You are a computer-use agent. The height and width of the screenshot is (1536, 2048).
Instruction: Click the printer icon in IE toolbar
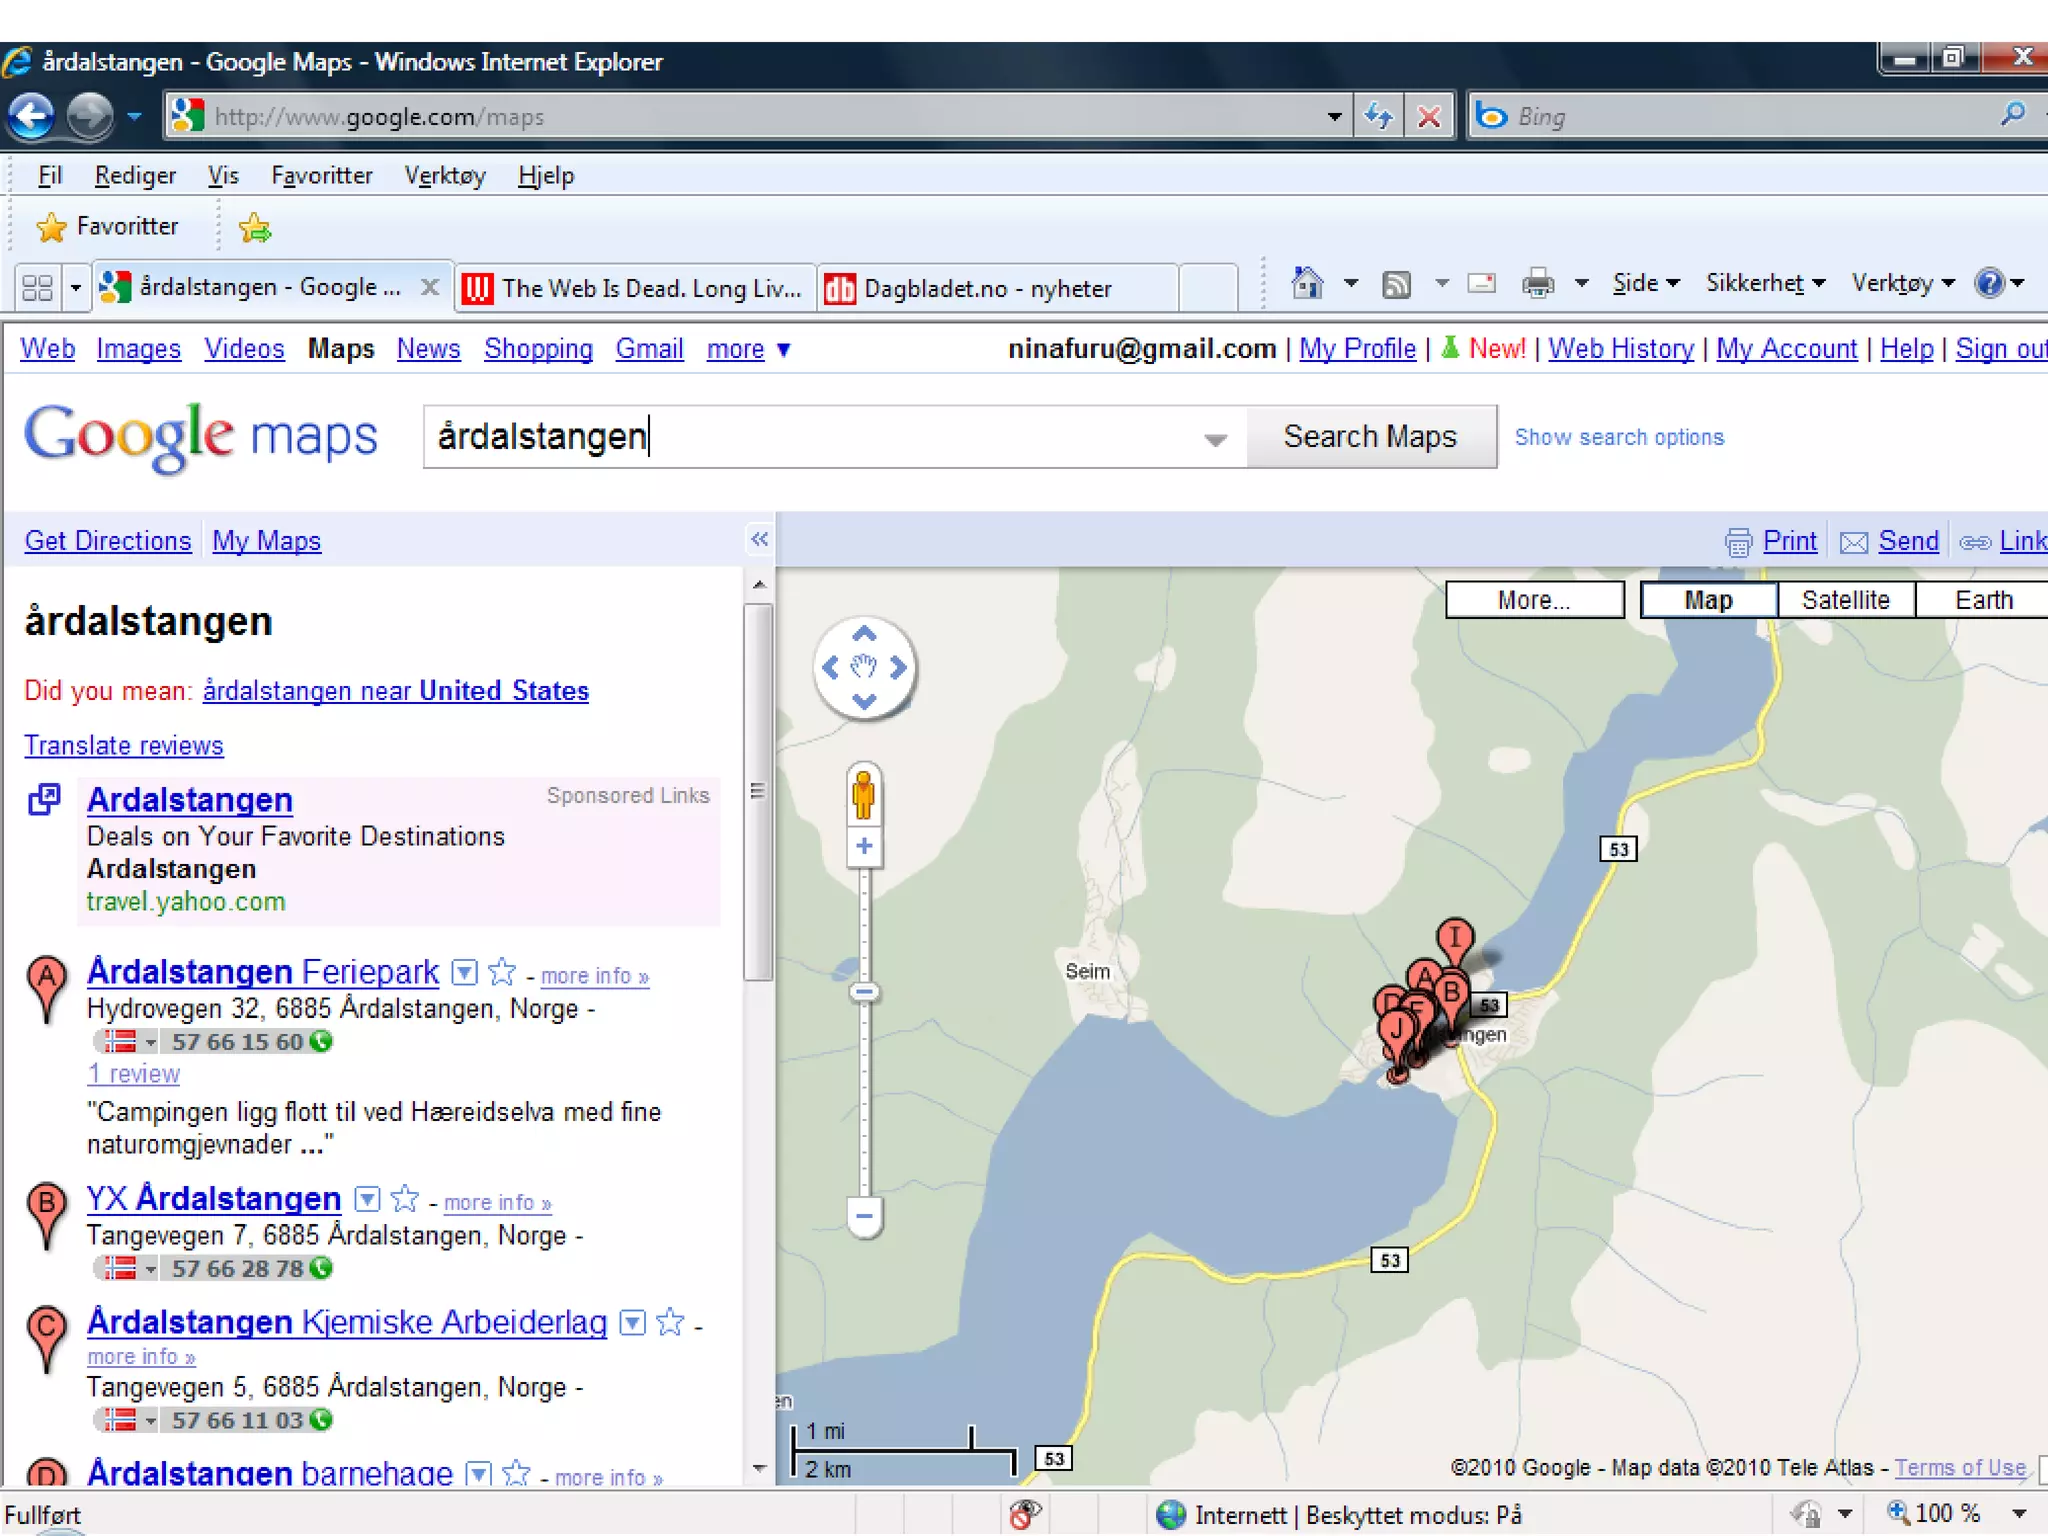pyautogui.click(x=1538, y=284)
